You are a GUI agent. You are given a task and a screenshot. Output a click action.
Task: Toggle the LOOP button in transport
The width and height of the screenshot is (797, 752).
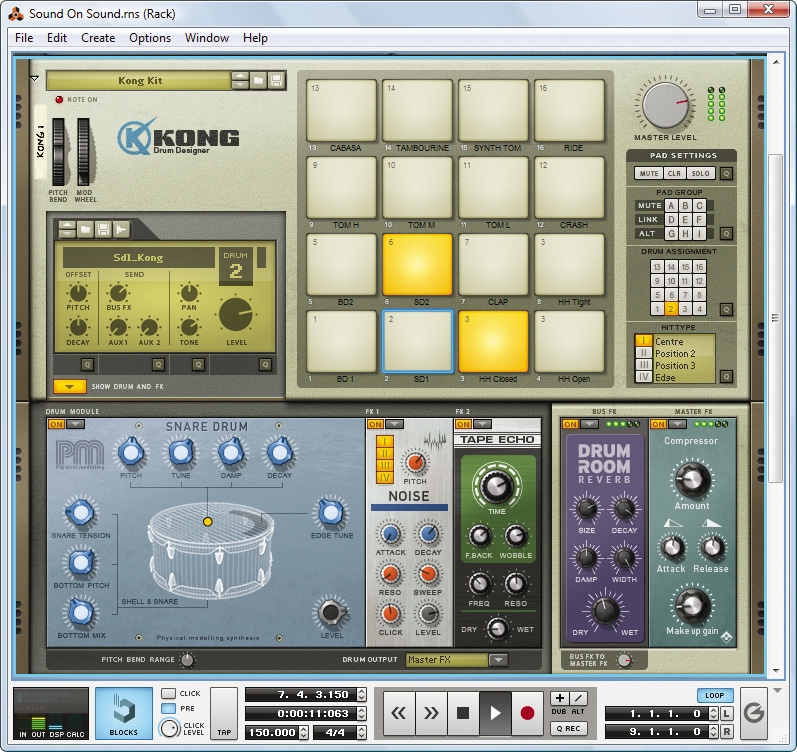(x=715, y=695)
